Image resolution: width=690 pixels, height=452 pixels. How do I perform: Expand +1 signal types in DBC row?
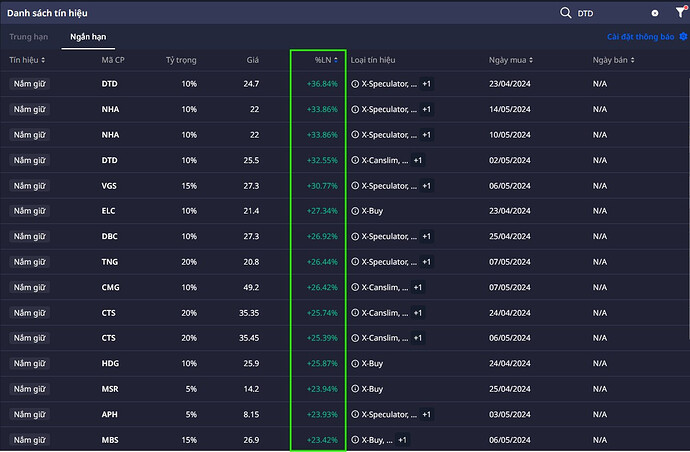426,236
